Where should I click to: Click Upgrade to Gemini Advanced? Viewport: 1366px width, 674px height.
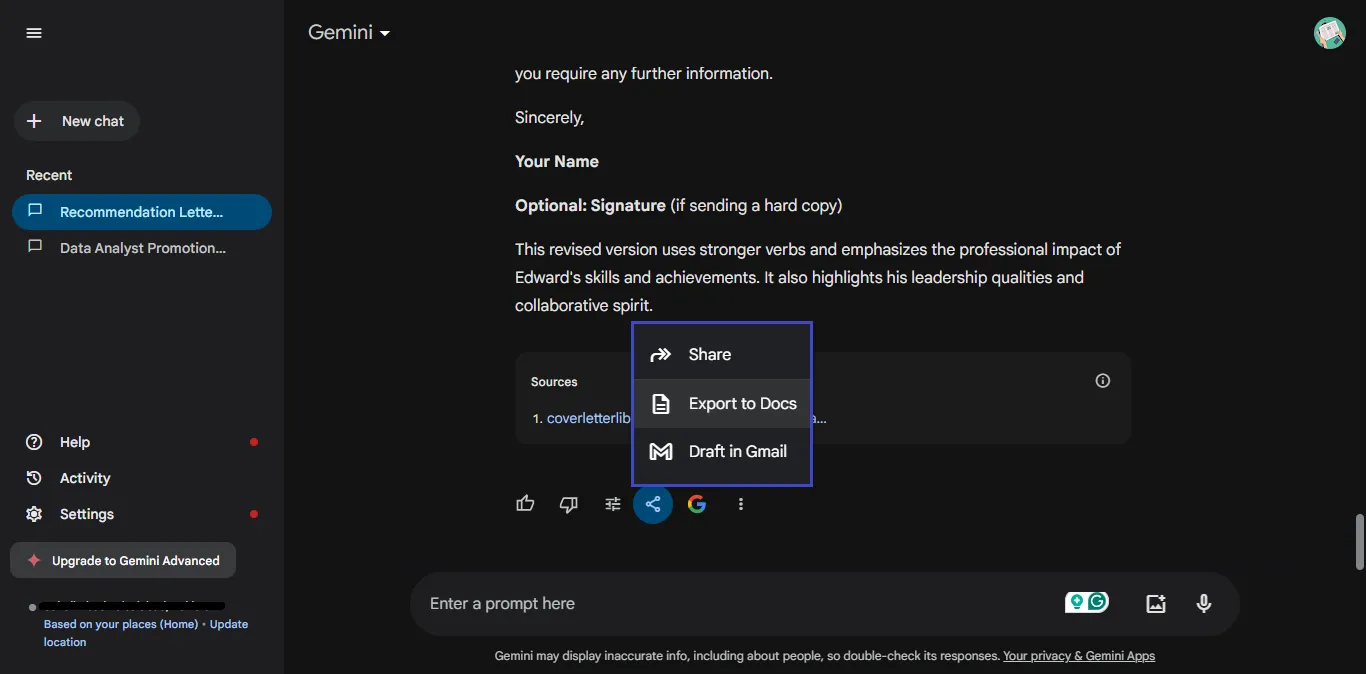pos(123,560)
